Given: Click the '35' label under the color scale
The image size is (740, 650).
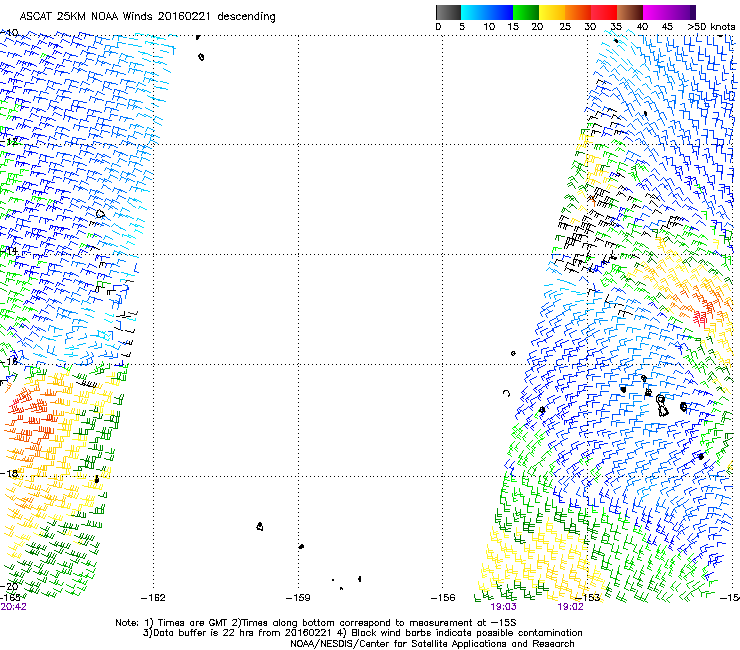Looking at the screenshot, I should point(616,27).
